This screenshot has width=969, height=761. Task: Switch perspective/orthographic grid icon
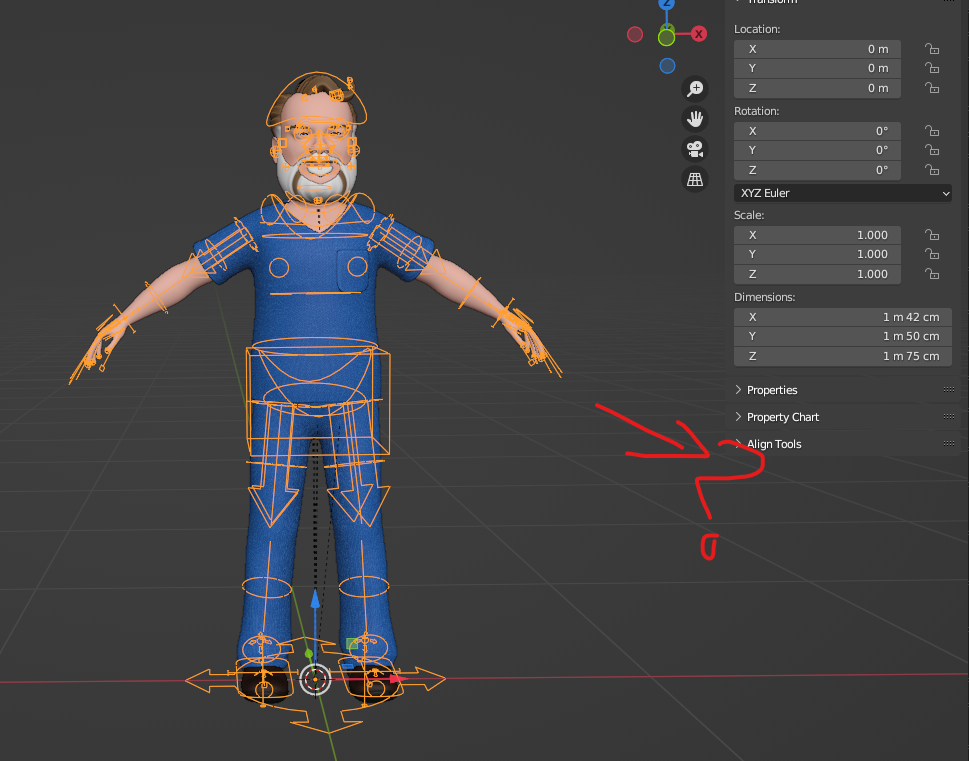(695, 179)
